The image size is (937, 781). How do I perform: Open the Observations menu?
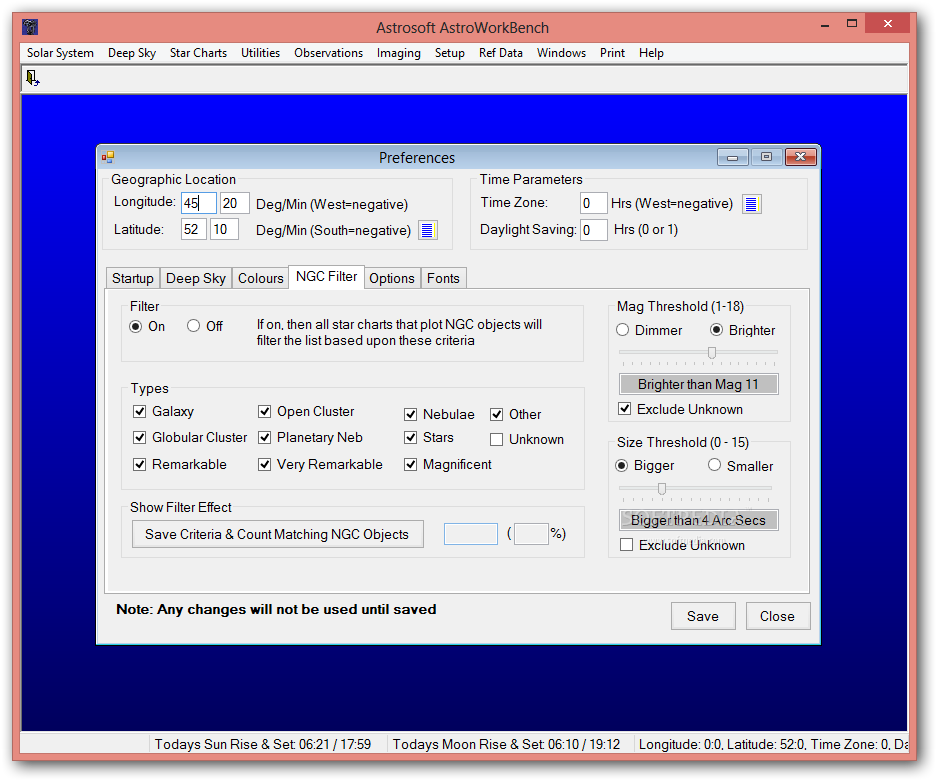point(329,53)
